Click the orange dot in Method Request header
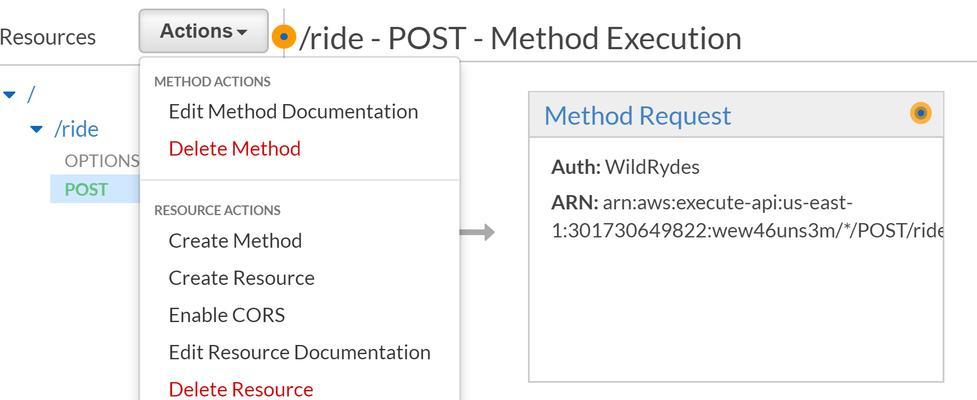Screen dimensions: 977x400 click(x=920, y=113)
